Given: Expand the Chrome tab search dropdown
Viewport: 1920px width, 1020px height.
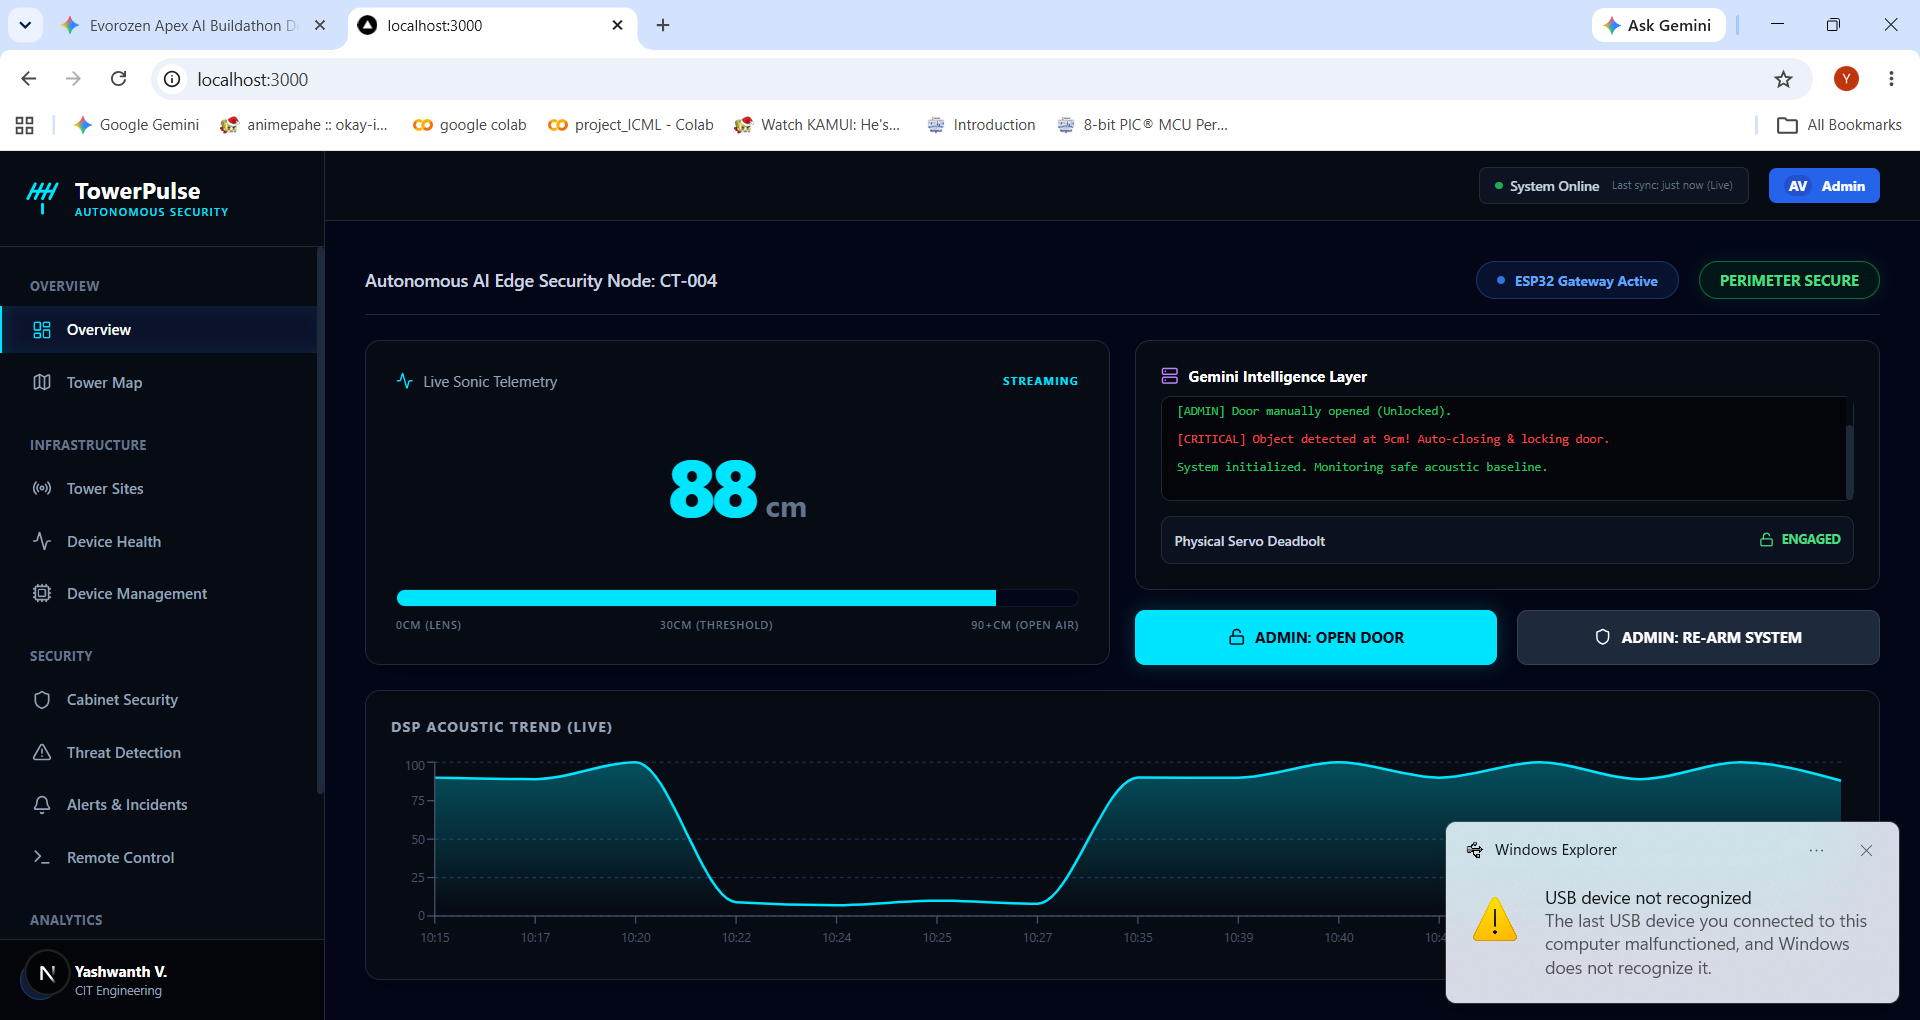Looking at the screenshot, I should 25,26.
